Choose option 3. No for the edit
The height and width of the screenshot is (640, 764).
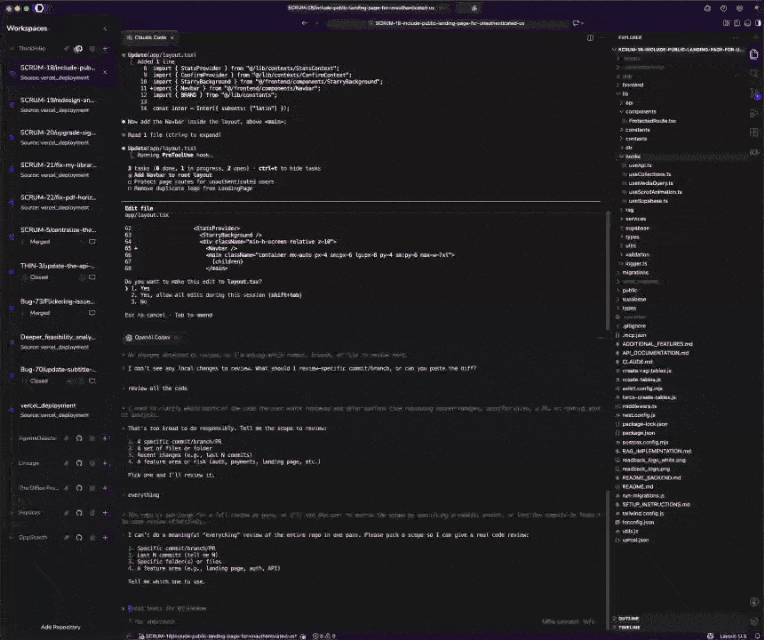(139, 302)
